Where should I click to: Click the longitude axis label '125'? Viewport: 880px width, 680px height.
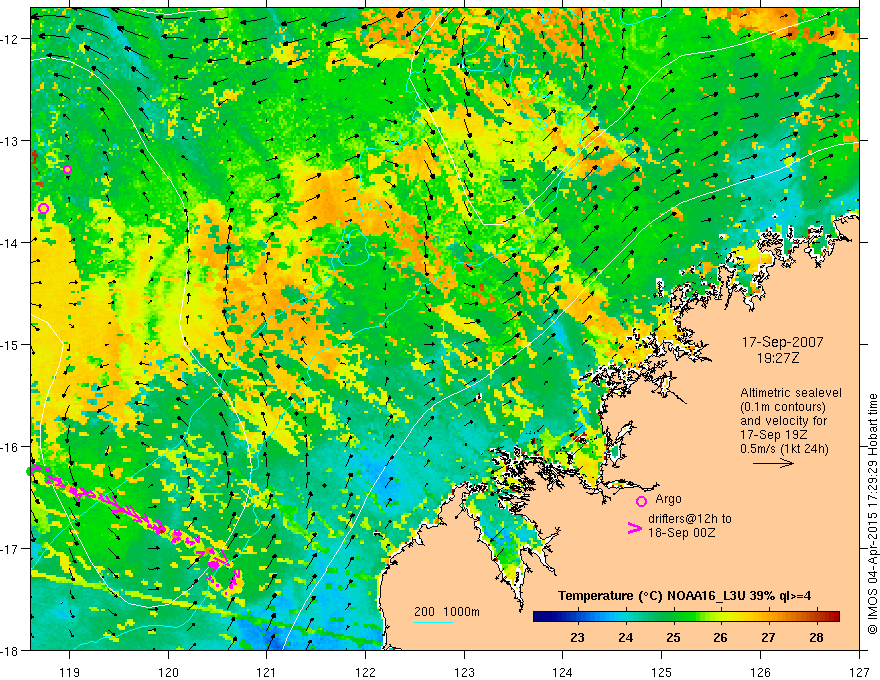tap(661, 672)
